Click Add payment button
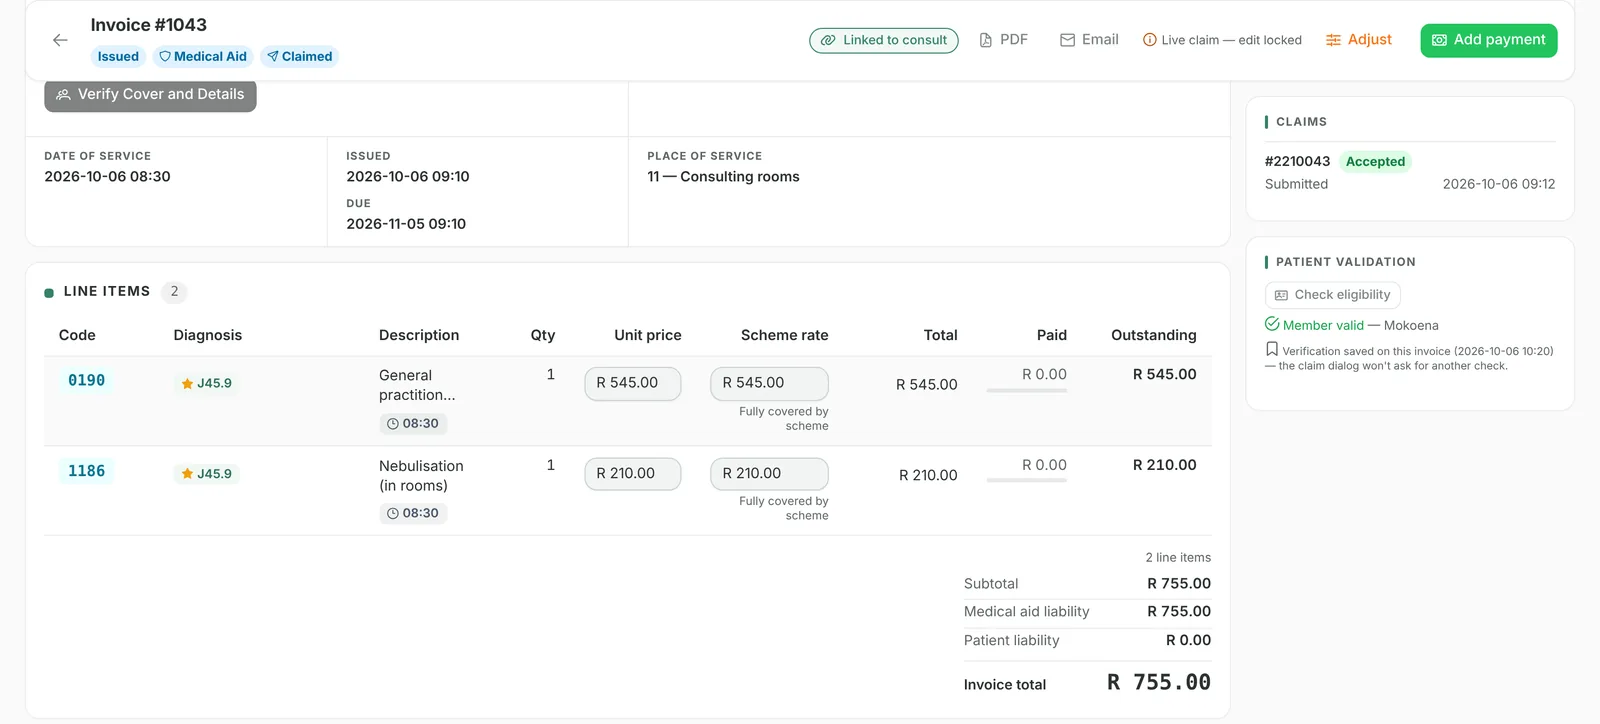The image size is (1600, 724). (1488, 40)
